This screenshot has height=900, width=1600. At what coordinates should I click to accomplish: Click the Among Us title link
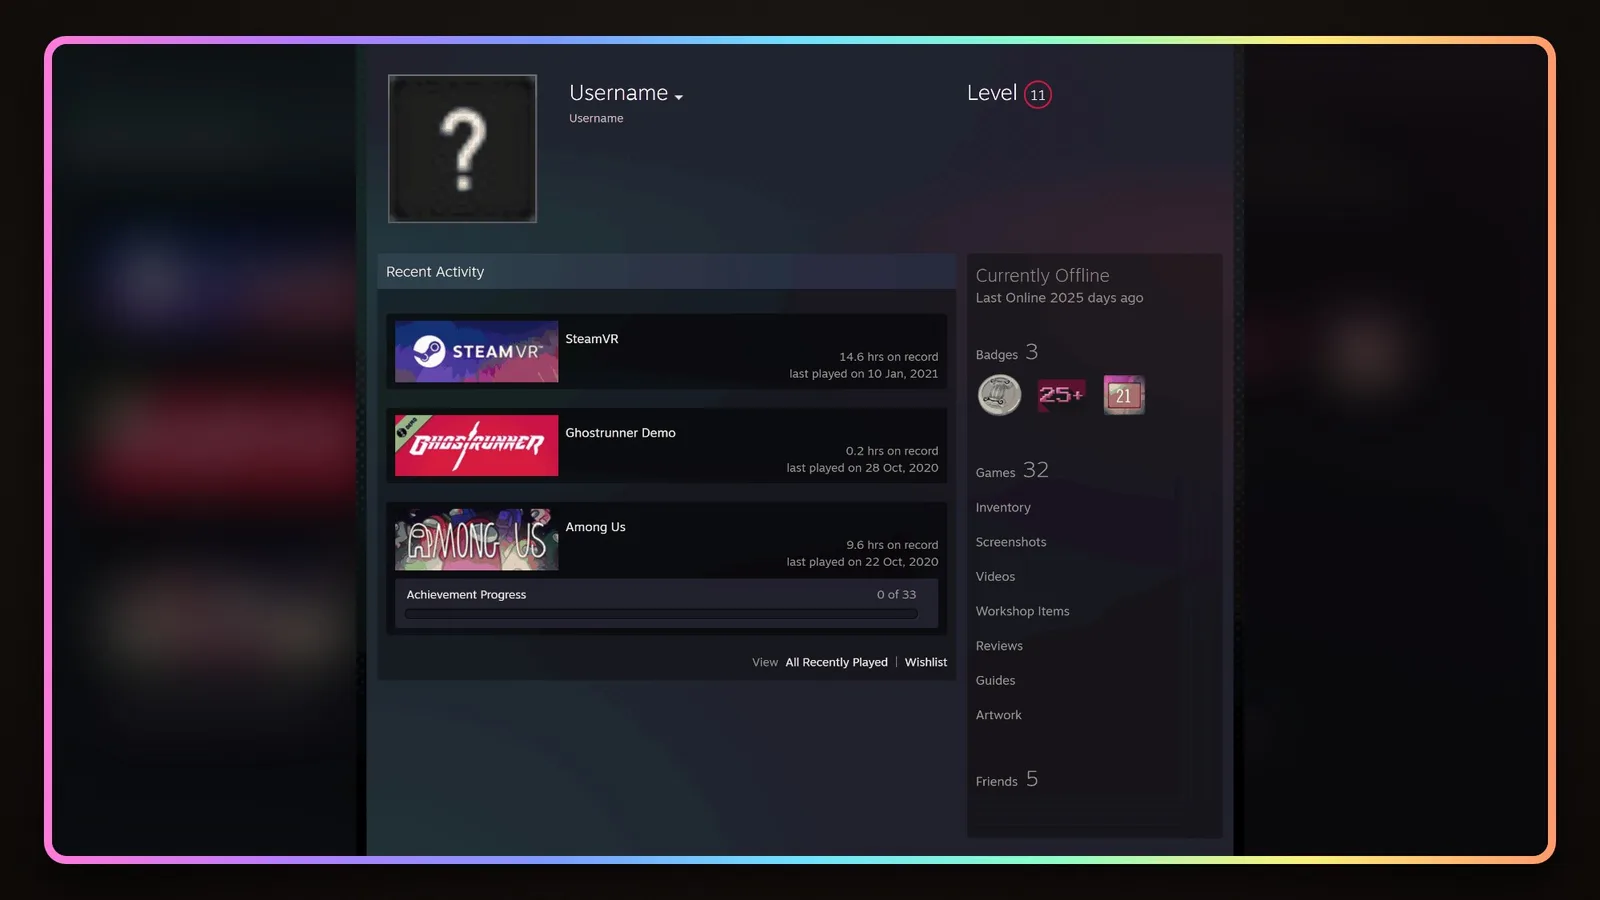(x=595, y=527)
